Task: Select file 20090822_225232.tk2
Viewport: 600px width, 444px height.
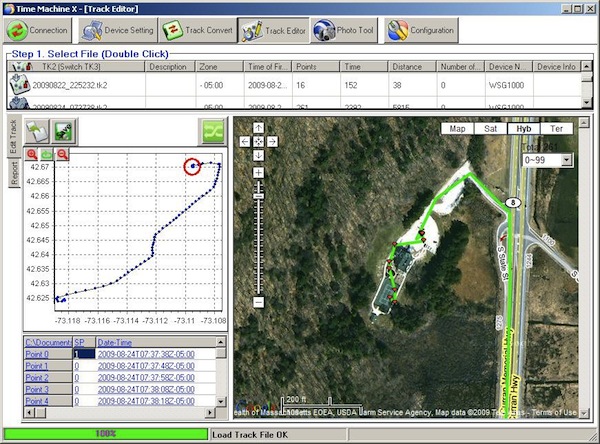Action: pyautogui.click(x=70, y=85)
